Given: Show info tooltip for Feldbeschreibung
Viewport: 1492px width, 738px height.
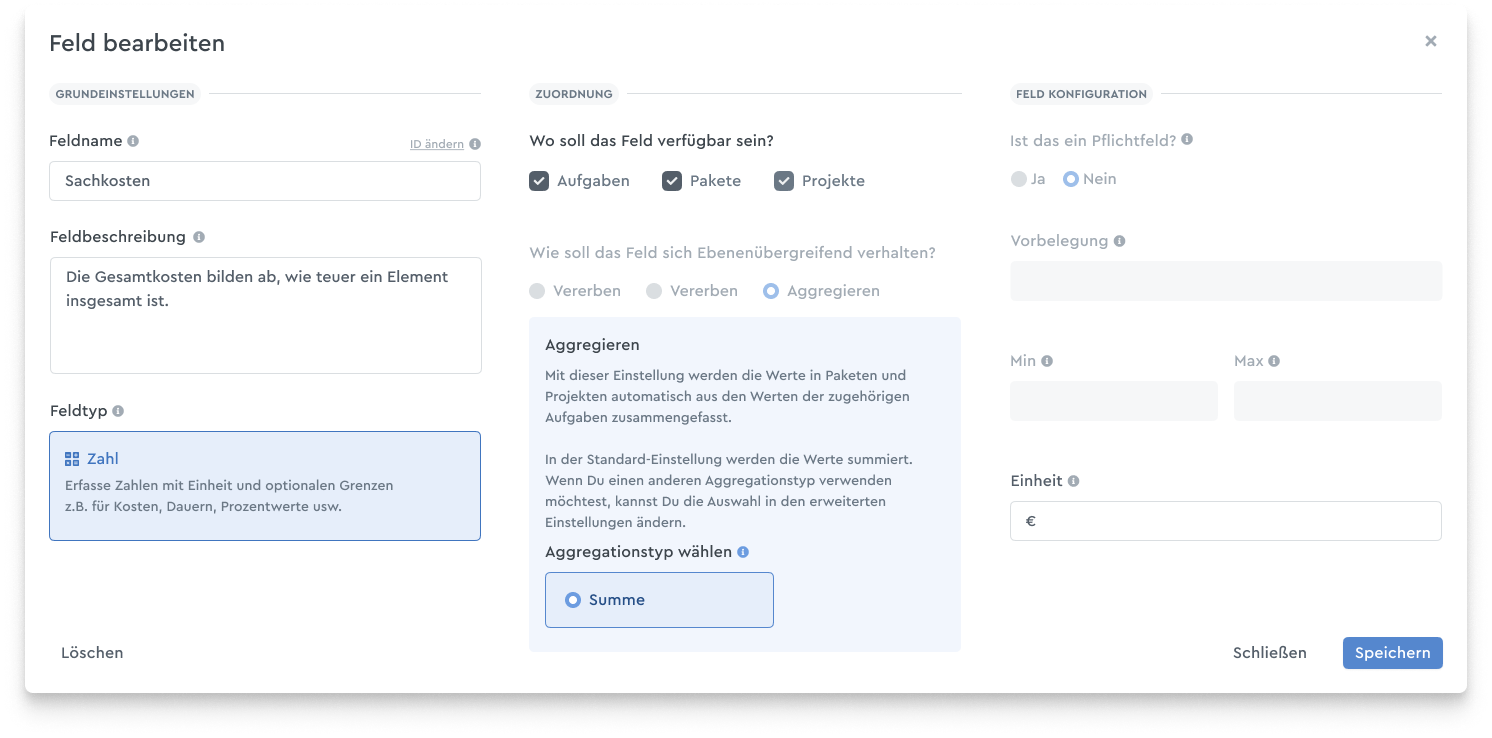Looking at the screenshot, I should (199, 237).
